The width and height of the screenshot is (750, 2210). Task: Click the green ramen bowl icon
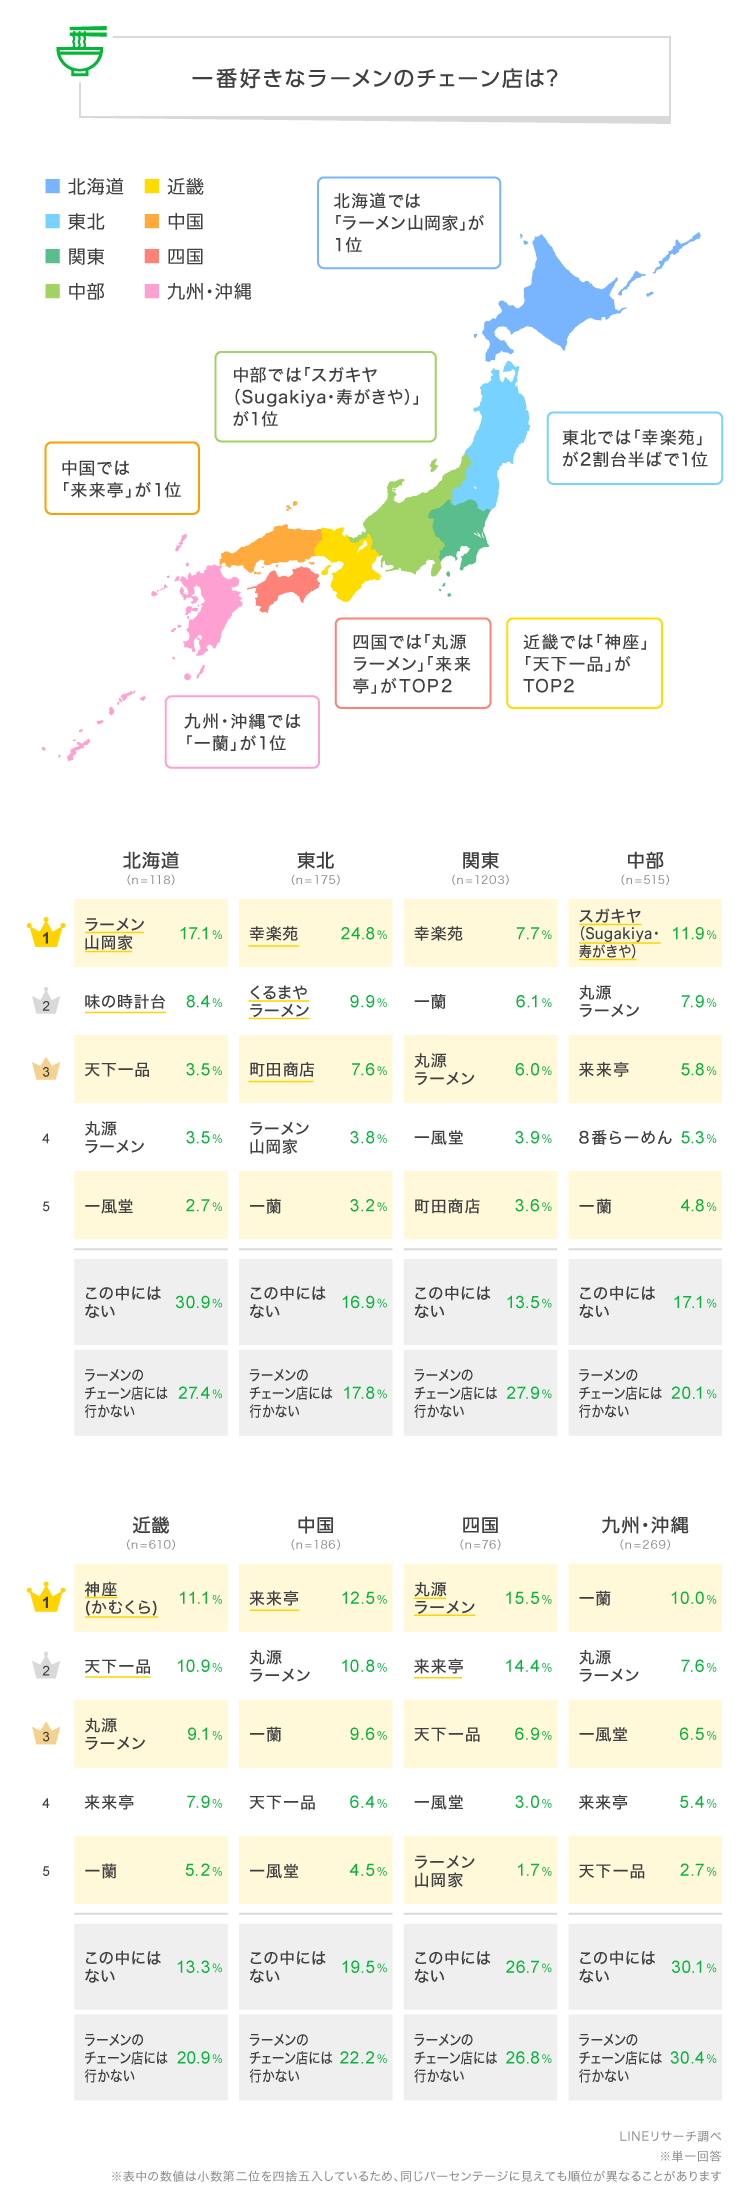click(80, 52)
